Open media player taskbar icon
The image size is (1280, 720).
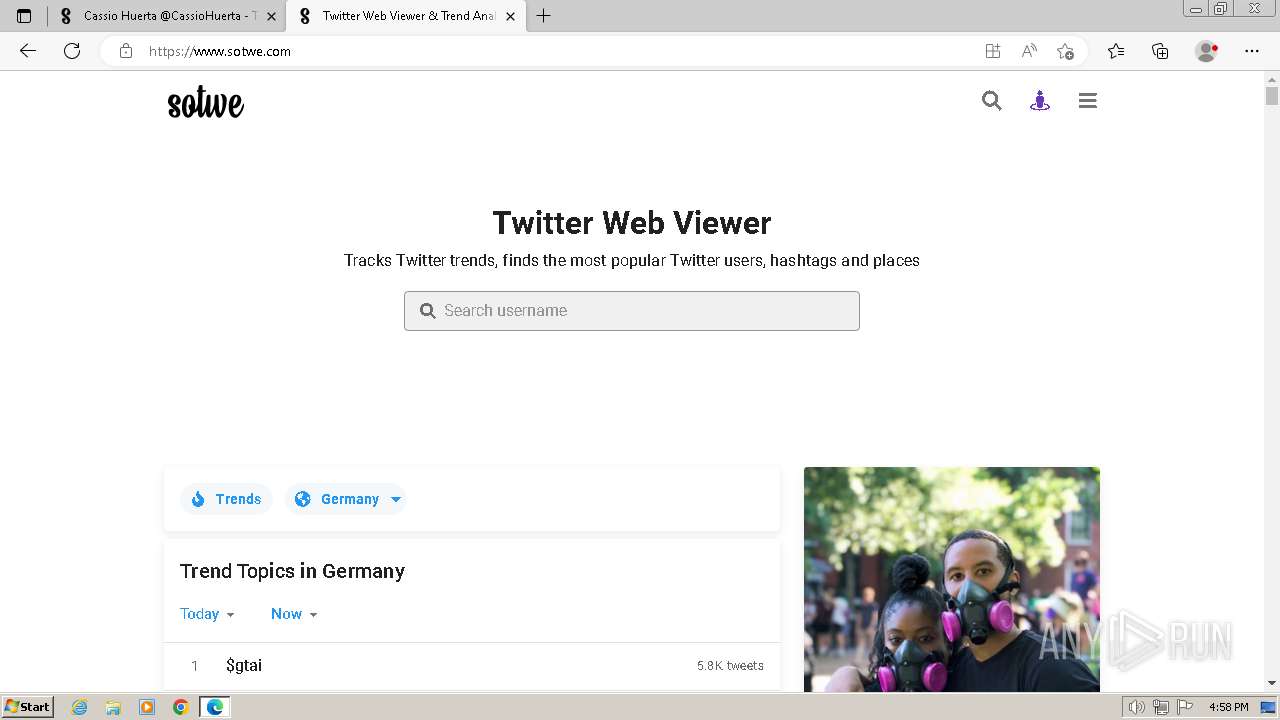click(147, 707)
